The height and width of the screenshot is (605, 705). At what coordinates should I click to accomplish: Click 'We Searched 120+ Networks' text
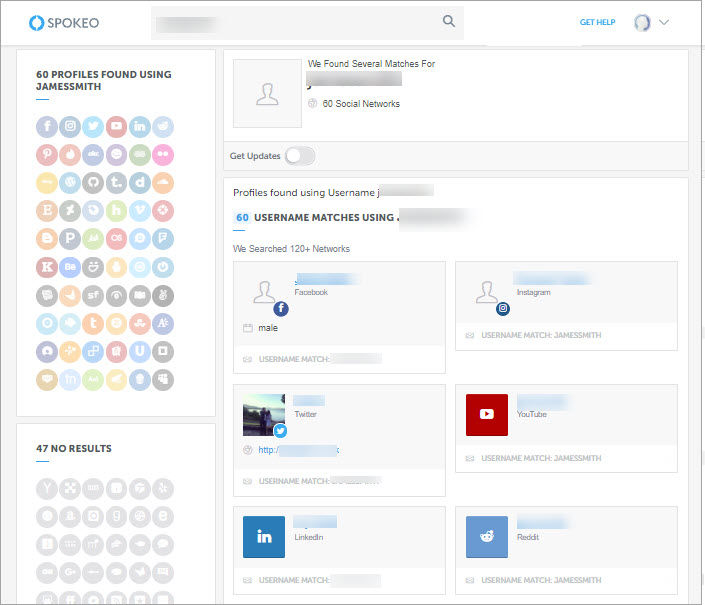click(x=291, y=249)
